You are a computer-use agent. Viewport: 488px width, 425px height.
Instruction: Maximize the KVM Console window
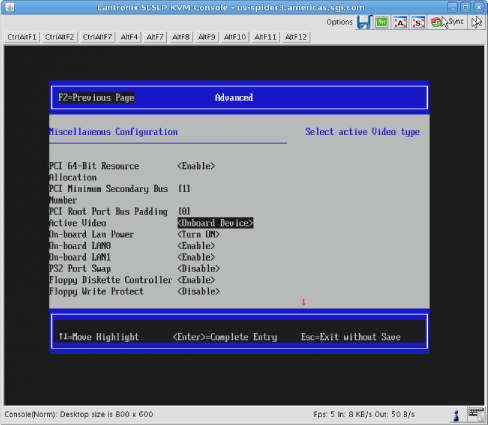tap(466, 7)
